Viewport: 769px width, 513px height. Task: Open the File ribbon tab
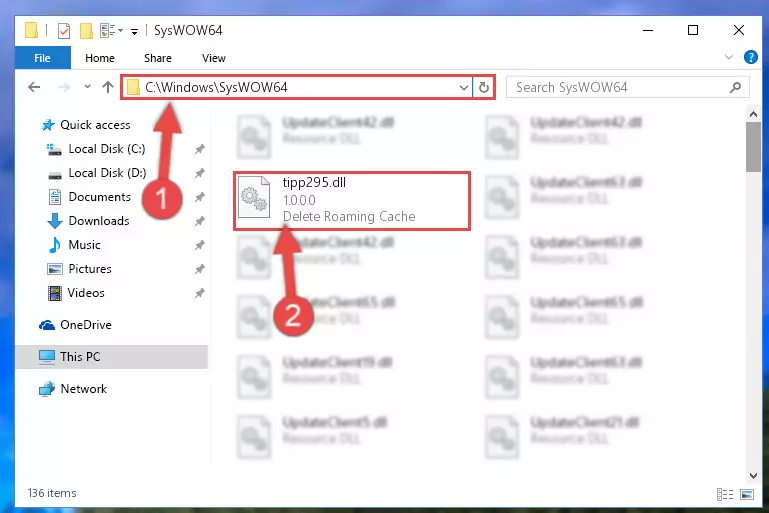coord(42,58)
